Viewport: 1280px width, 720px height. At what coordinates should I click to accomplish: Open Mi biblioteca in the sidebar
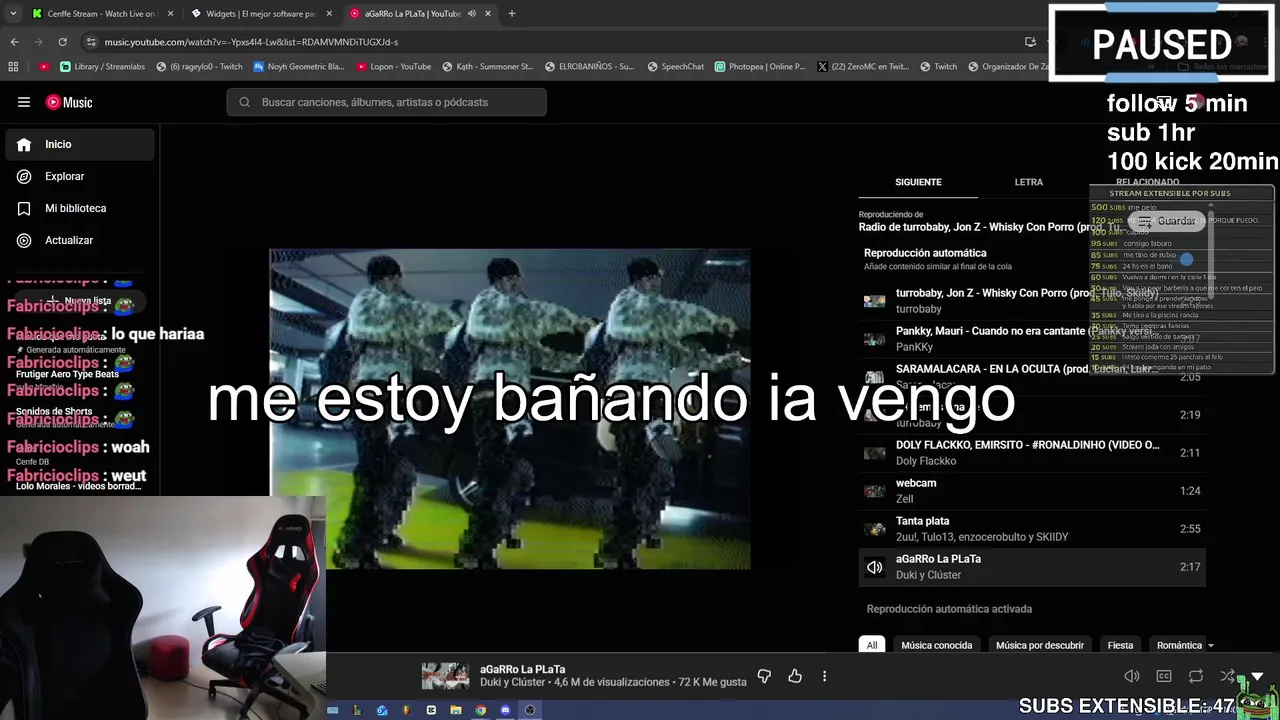[80, 208]
